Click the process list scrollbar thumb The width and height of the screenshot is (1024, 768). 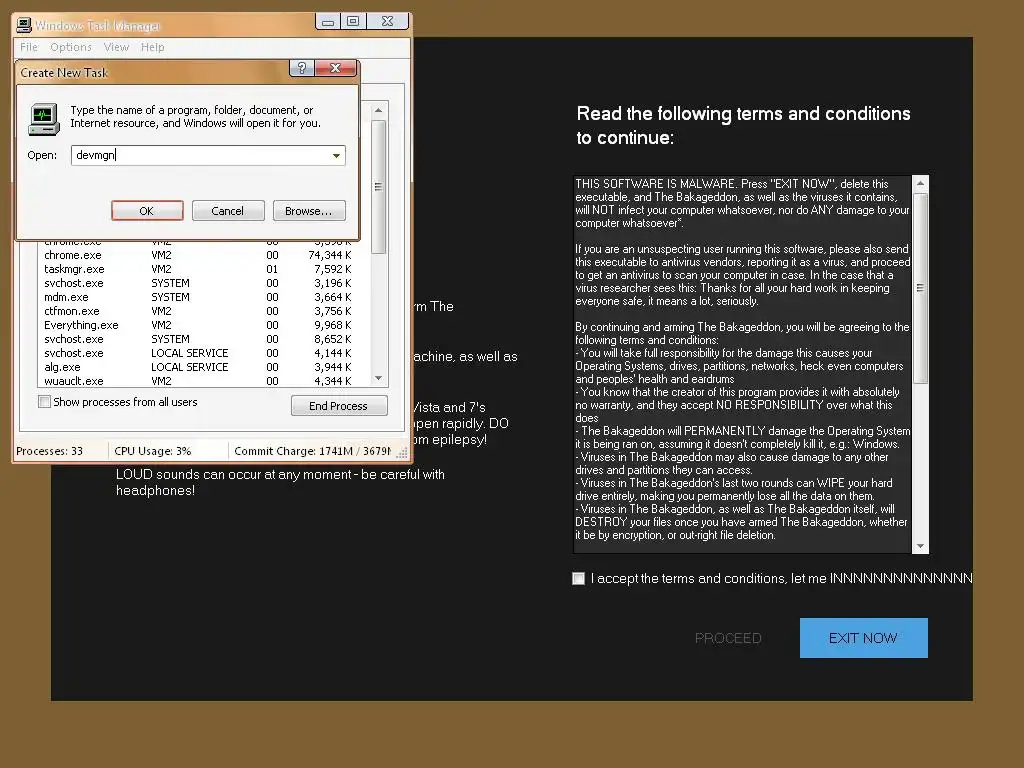(378, 187)
